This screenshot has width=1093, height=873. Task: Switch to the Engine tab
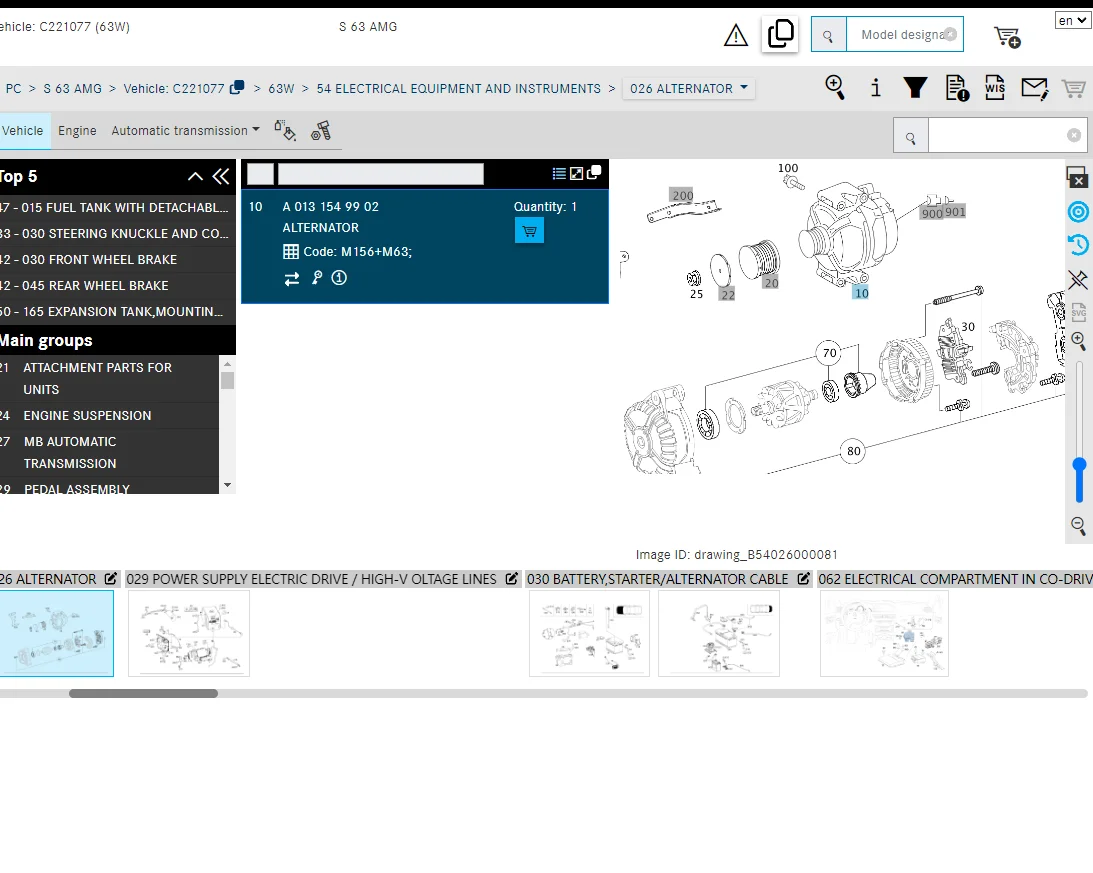tap(77, 130)
